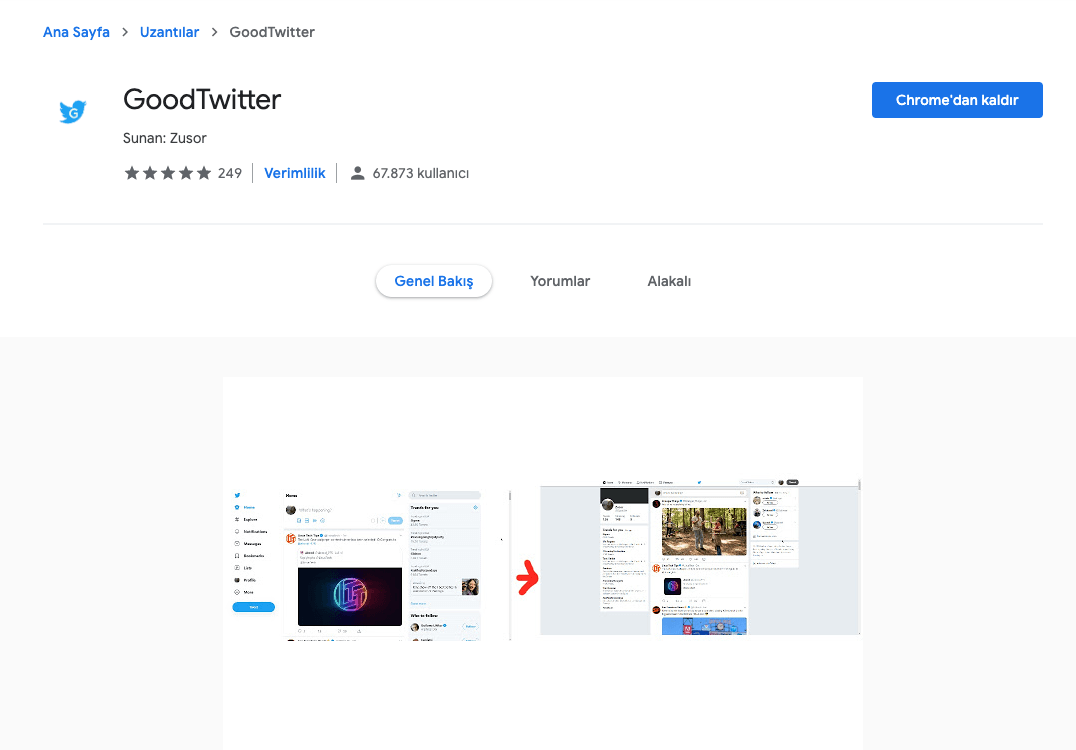Screen dimensions: 1076x750
Task: Click the breadcrumb chevron after Uzantılar
Action: [x=214, y=32]
